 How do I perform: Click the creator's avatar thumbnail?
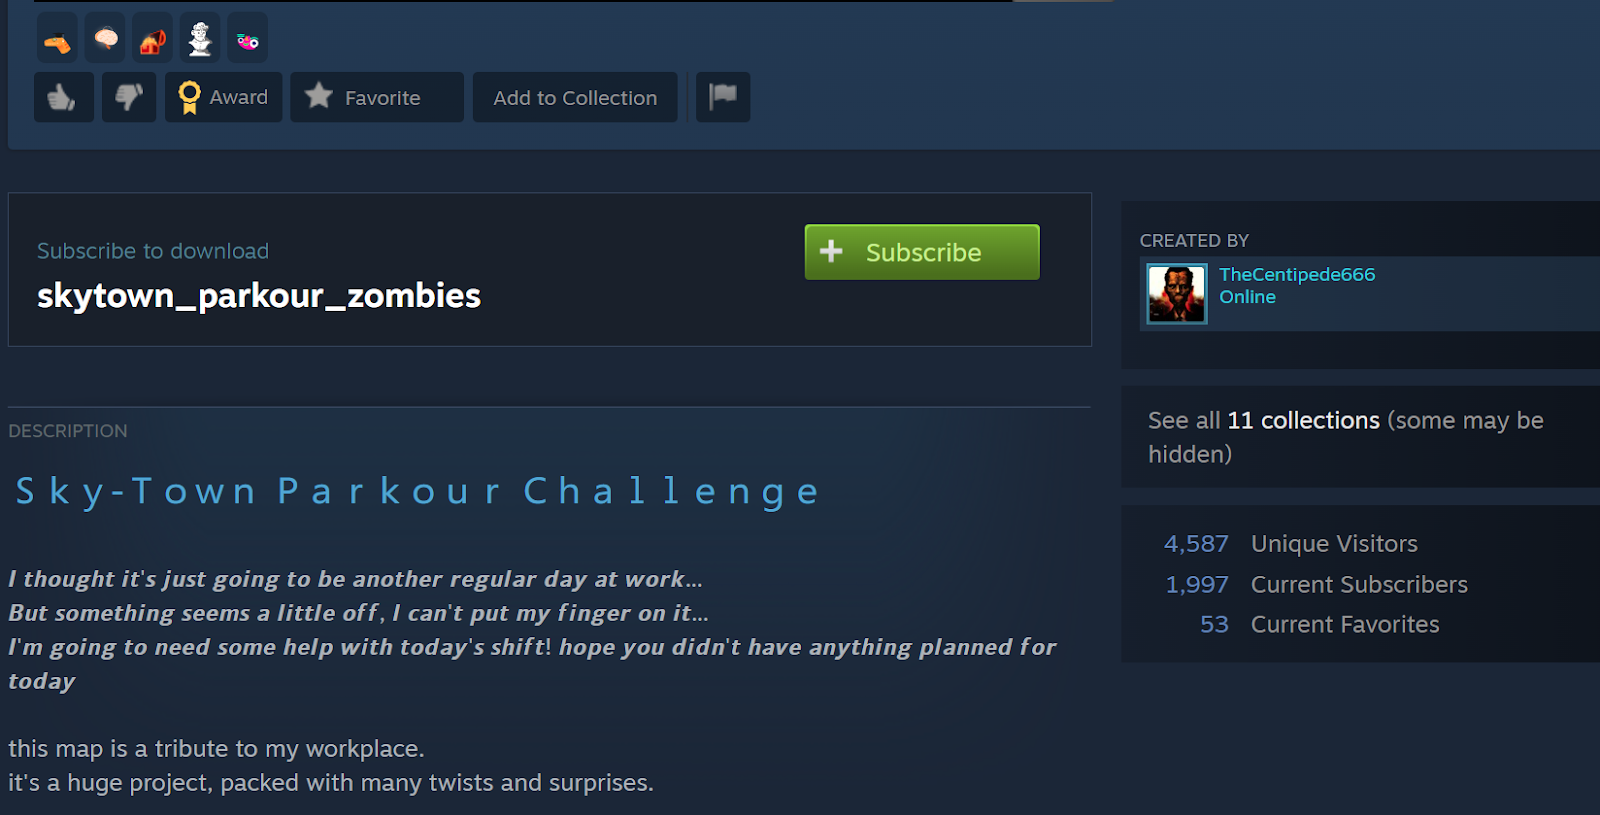tap(1177, 294)
